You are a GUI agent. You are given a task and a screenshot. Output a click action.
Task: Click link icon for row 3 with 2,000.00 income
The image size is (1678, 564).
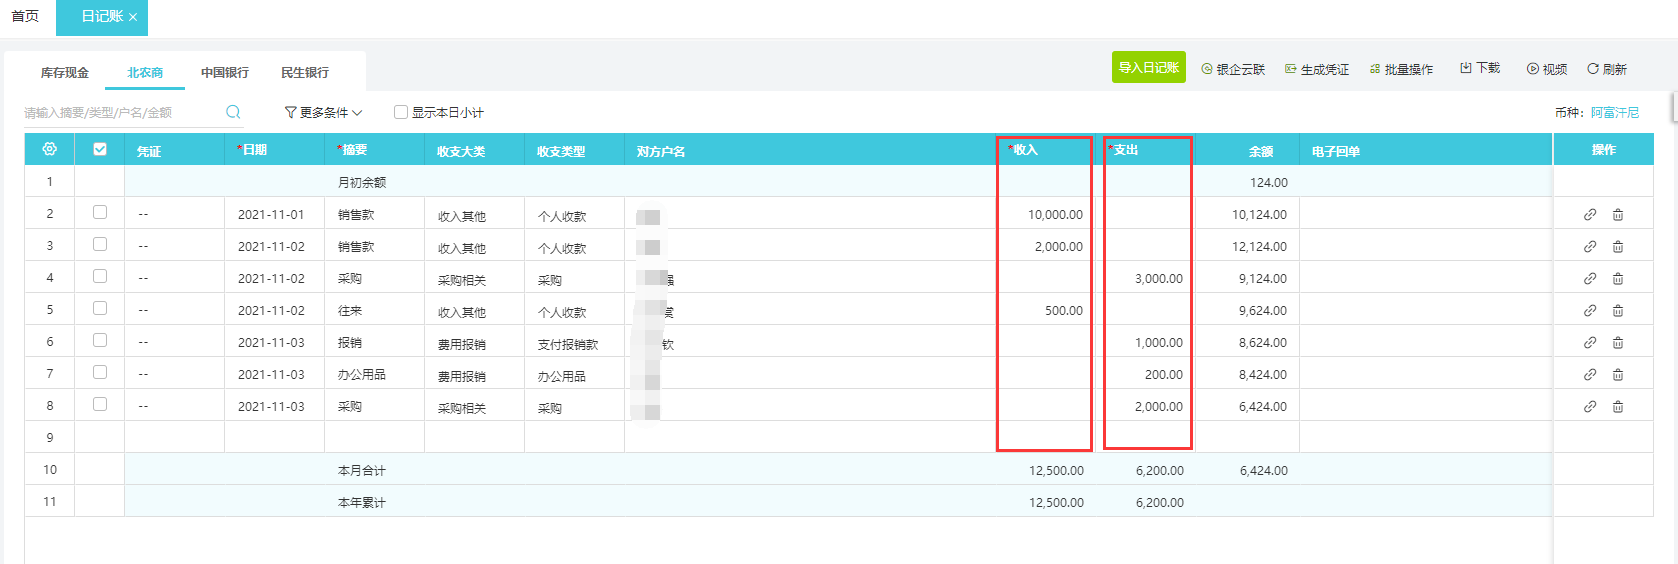1590,247
